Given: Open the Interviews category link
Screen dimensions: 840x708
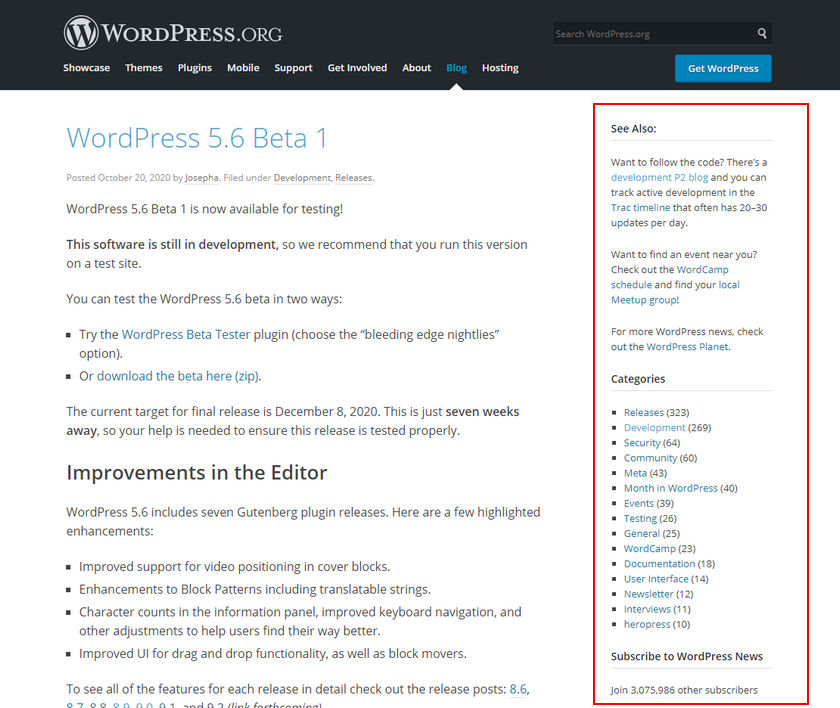Looking at the screenshot, I should click(647, 609).
